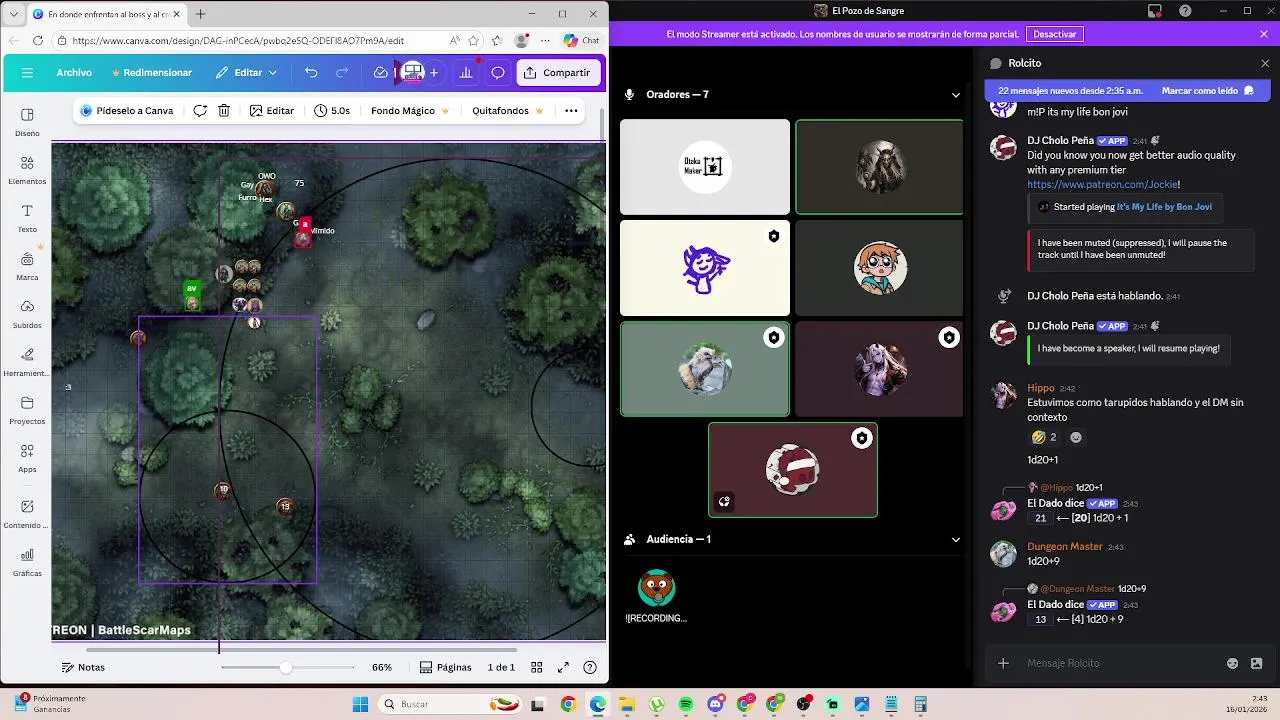
Task: Open Edge Copilot Chat button
Action: click(x=581, y=41)
